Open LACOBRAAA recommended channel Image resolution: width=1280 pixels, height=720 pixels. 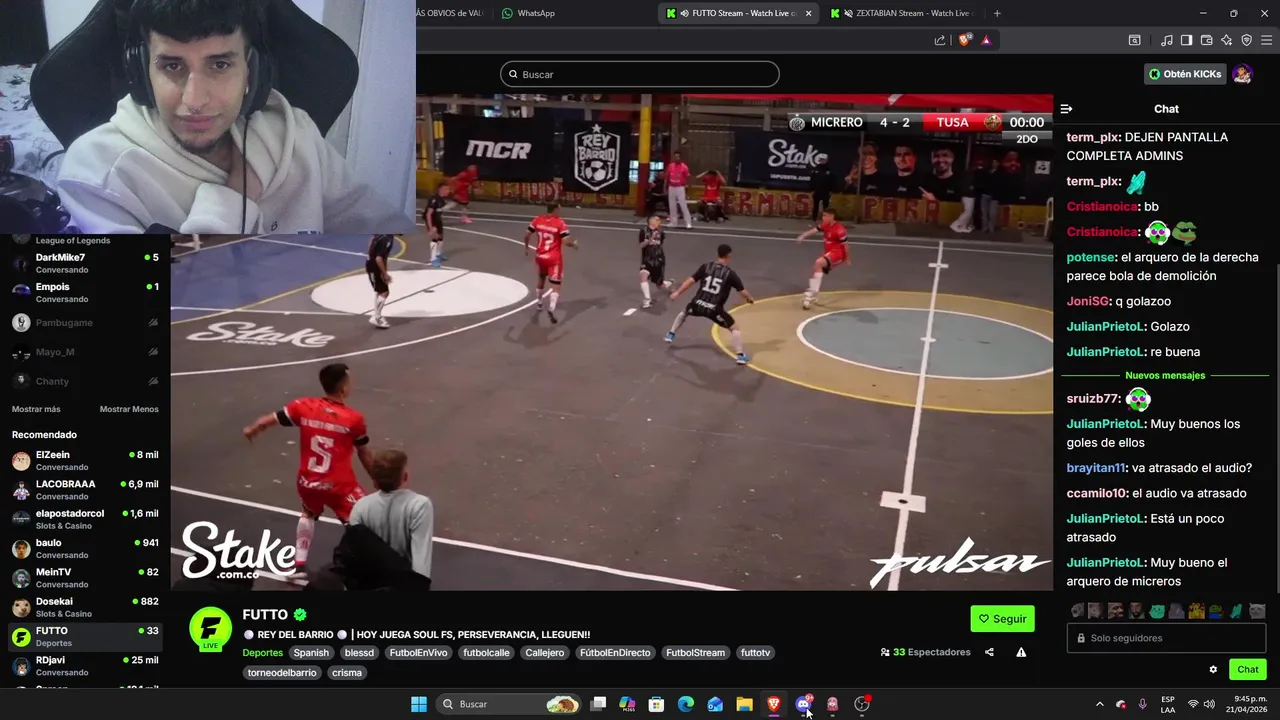(85, 490)
